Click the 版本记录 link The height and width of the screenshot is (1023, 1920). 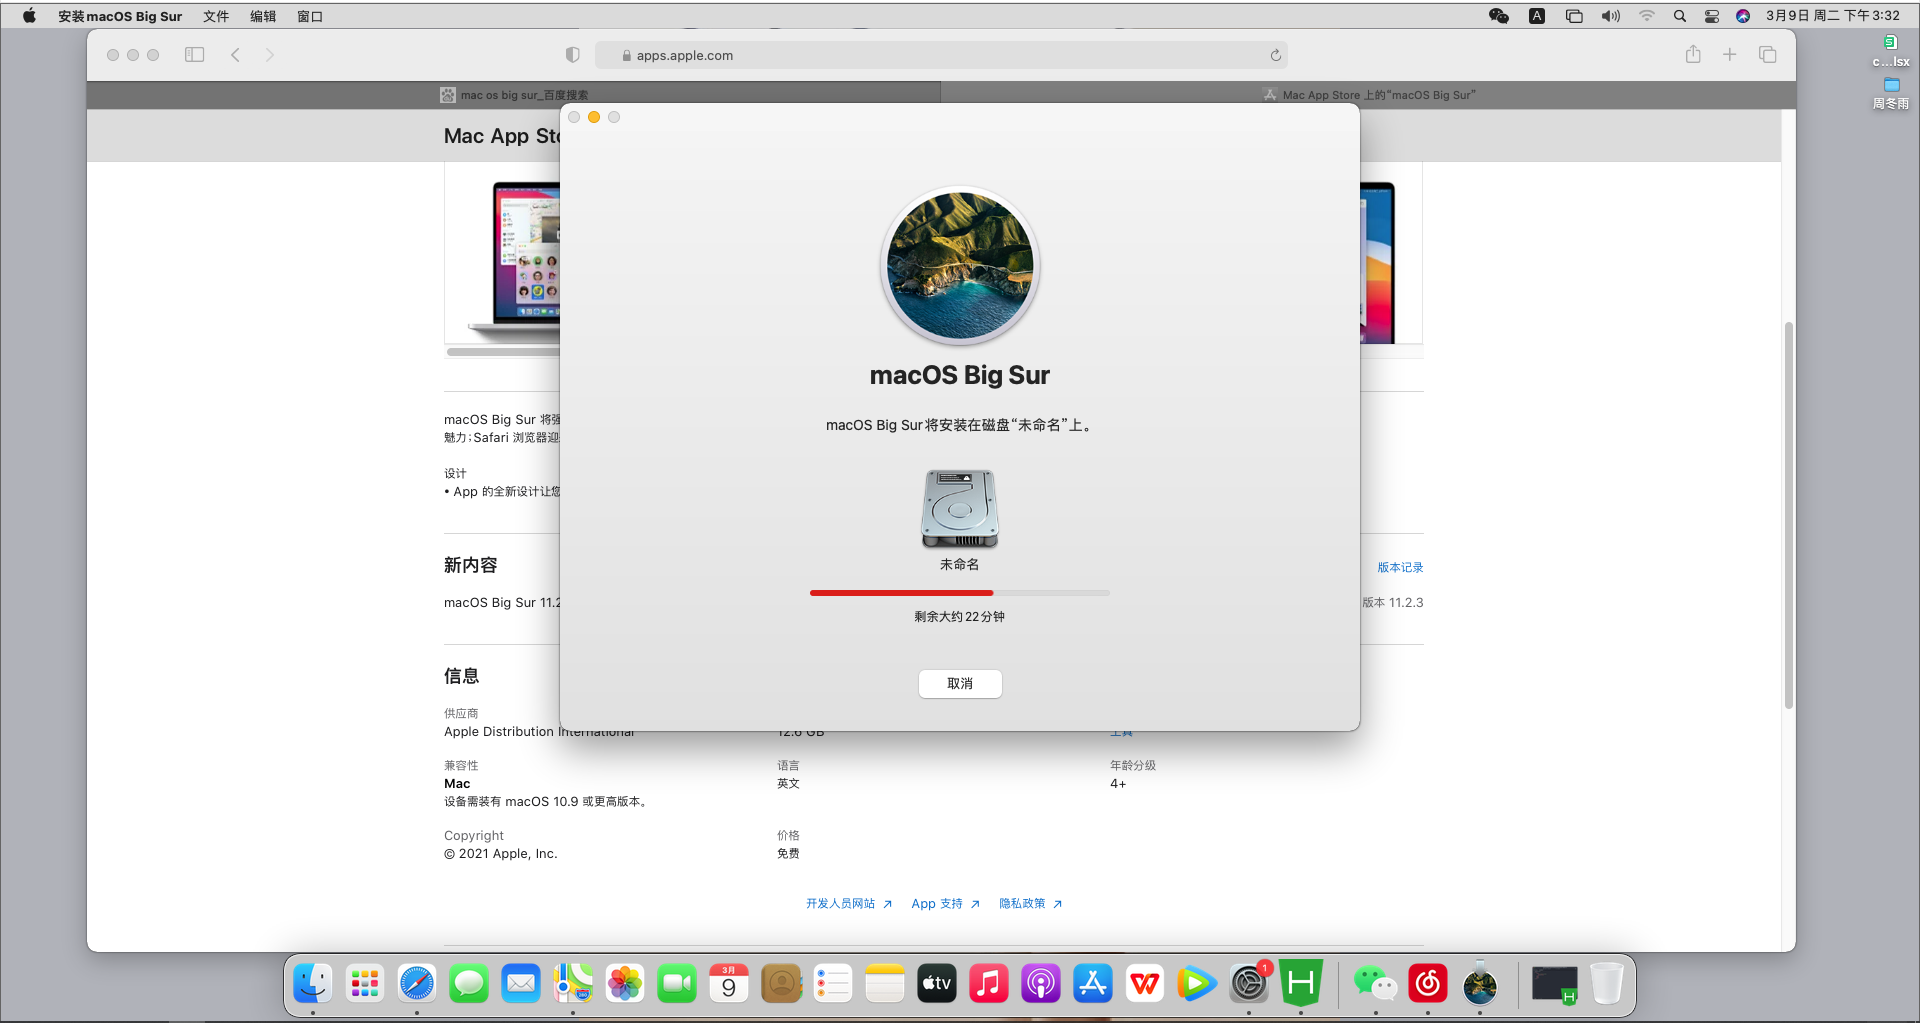[x=1400, y=567]
